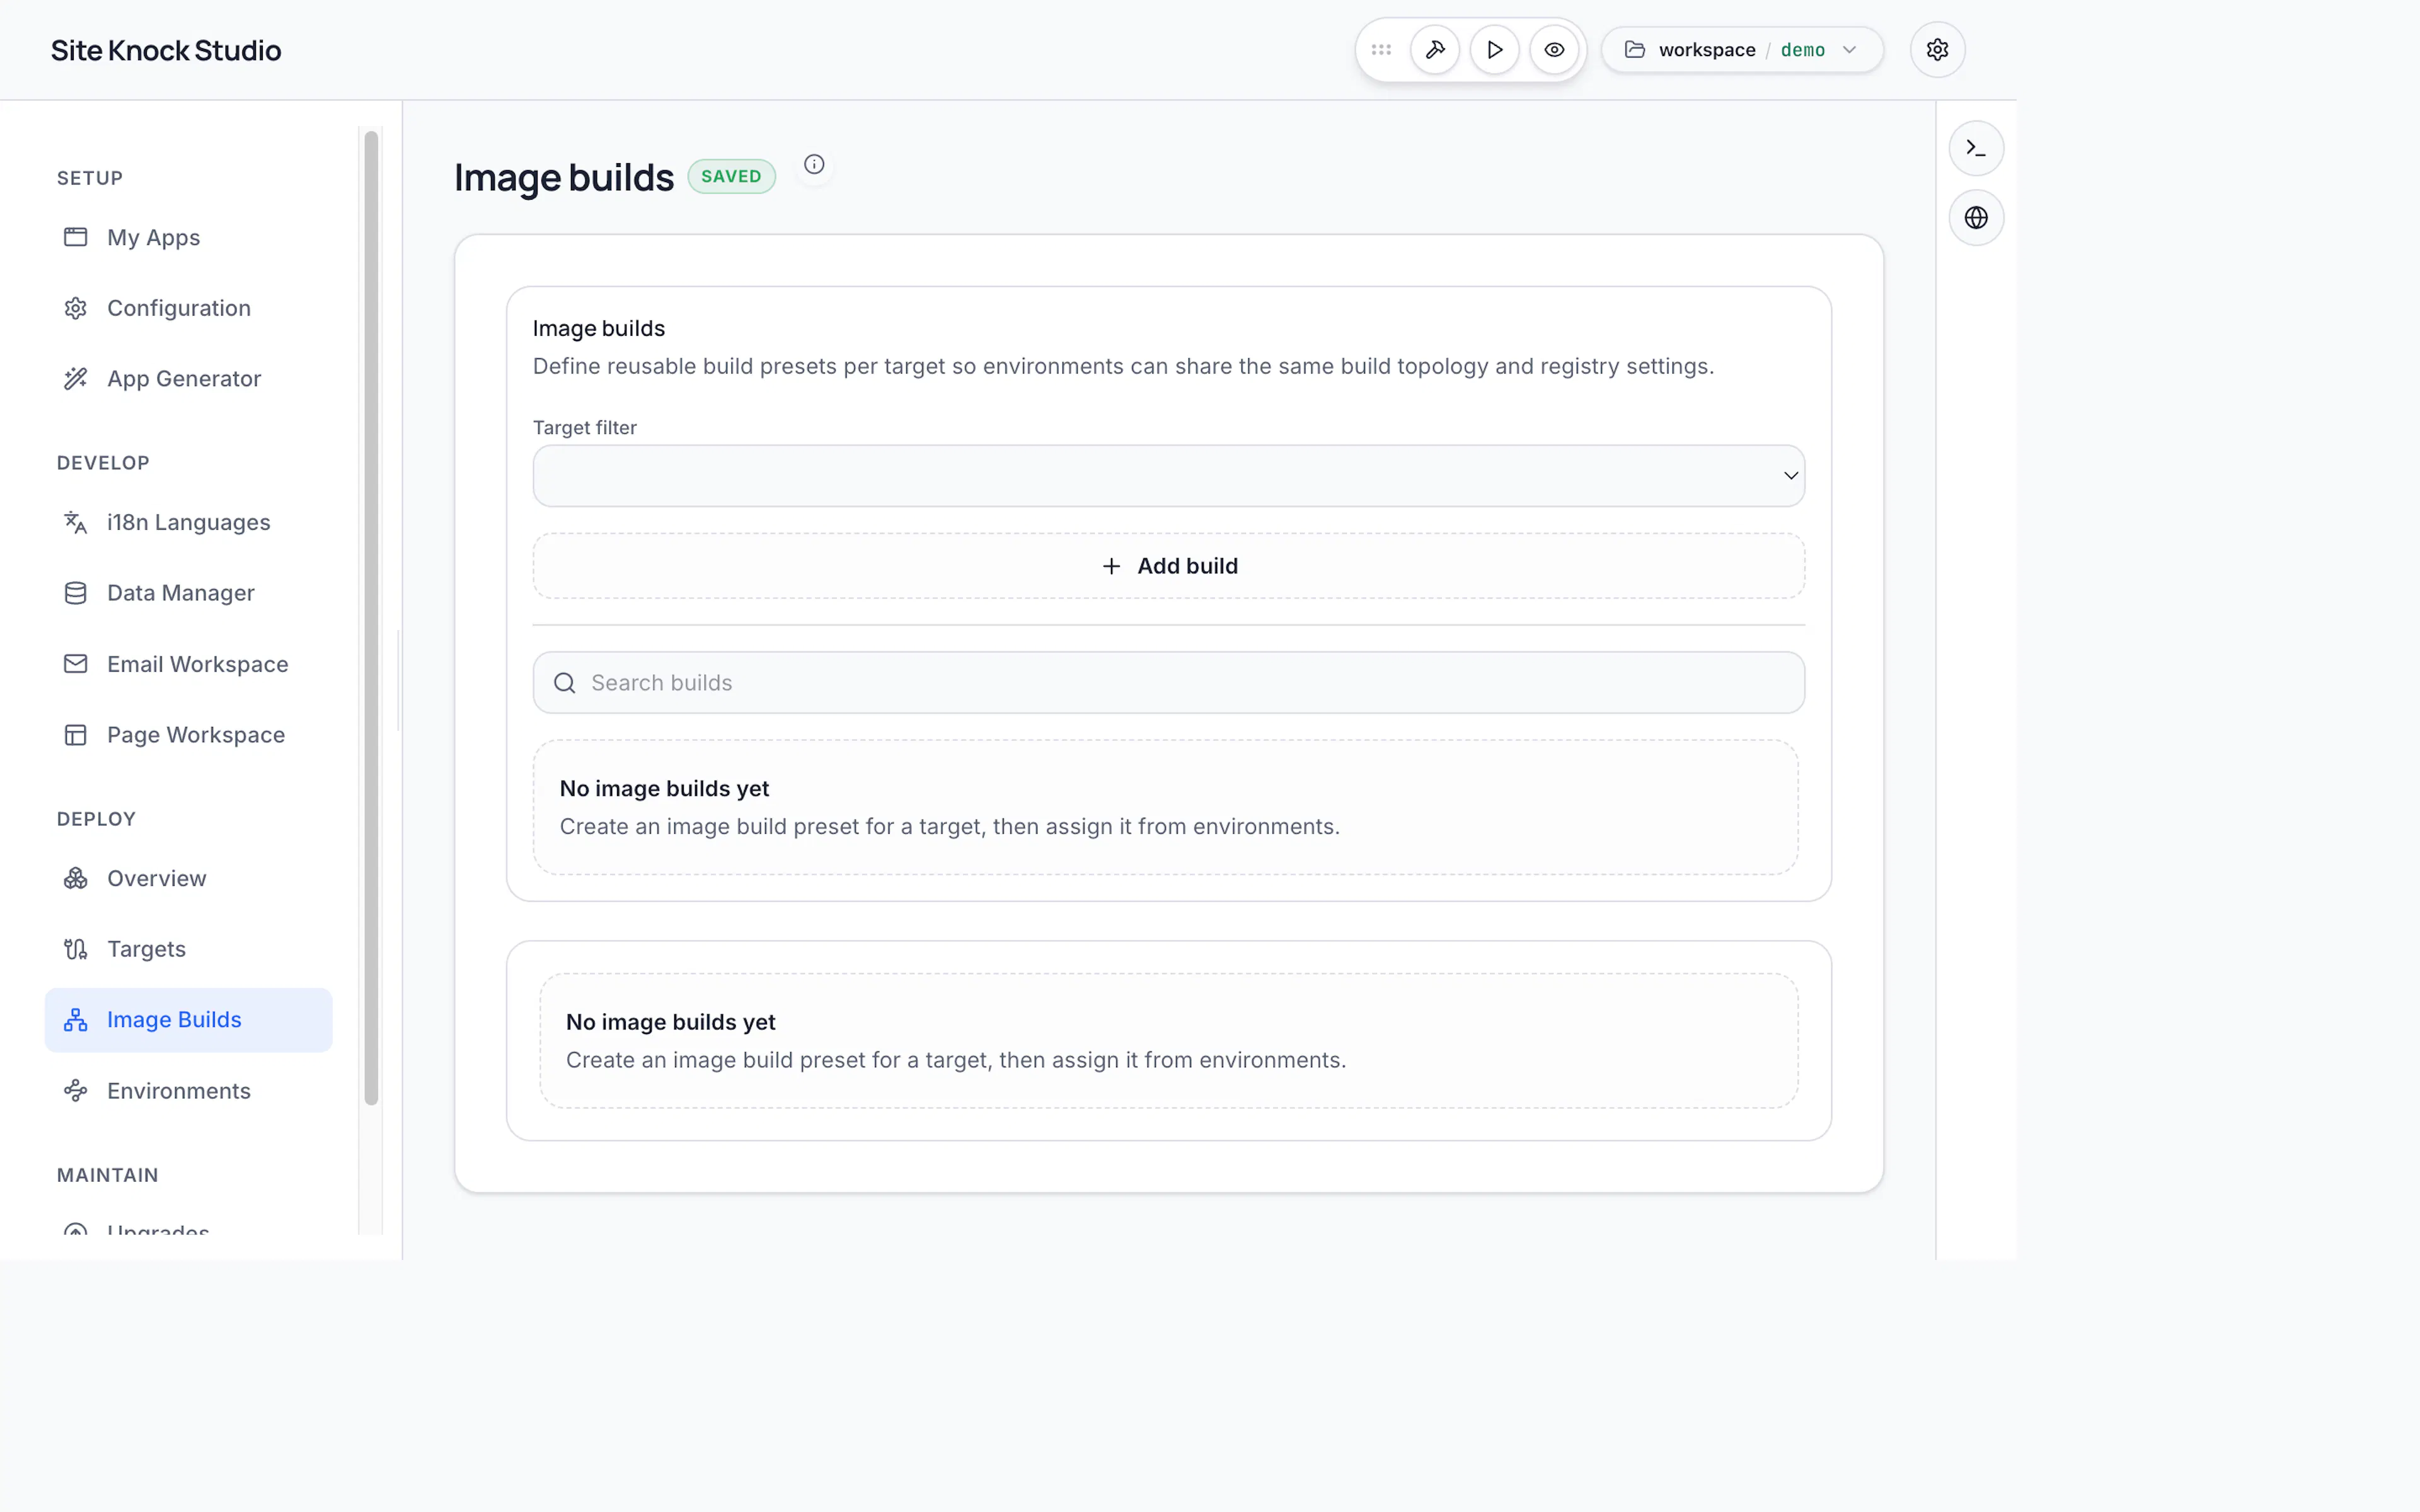Image resolution: width=2420 pixels, height=1512 pixels.
Task: Click the chevron beside demo
Action: click(1849, 50)
